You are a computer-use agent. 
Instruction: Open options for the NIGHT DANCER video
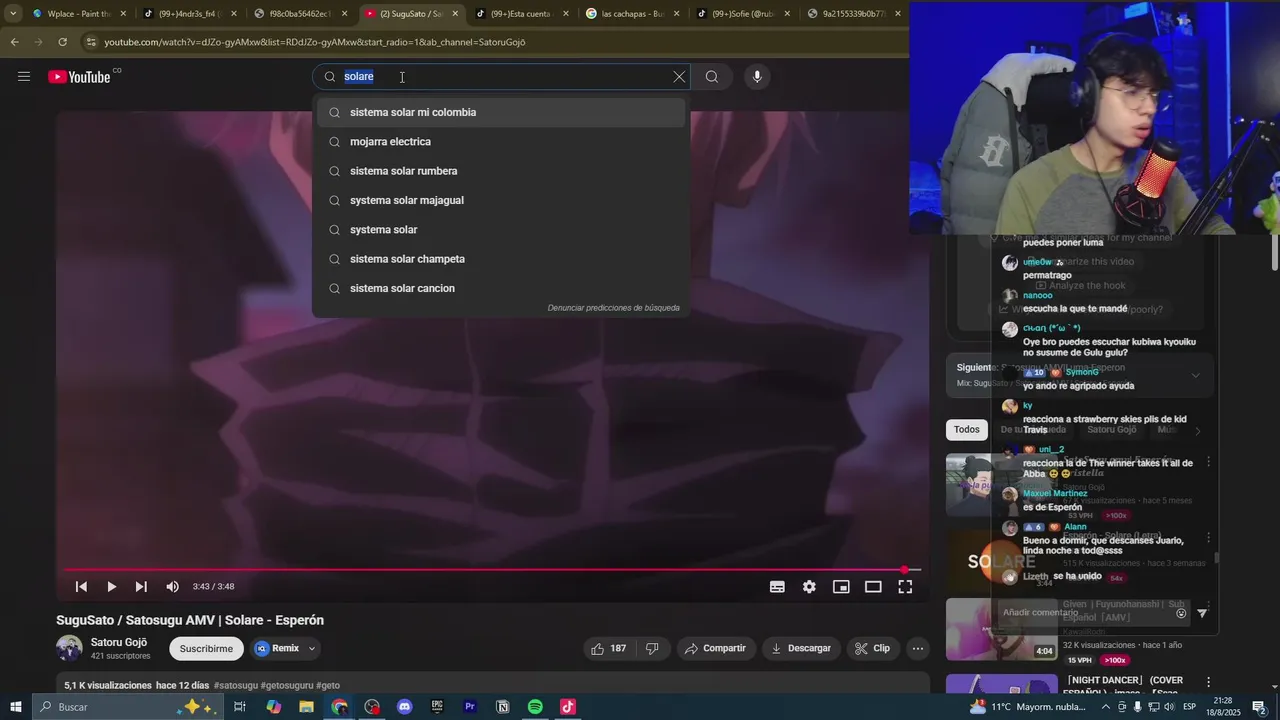tap(1208, 682)
